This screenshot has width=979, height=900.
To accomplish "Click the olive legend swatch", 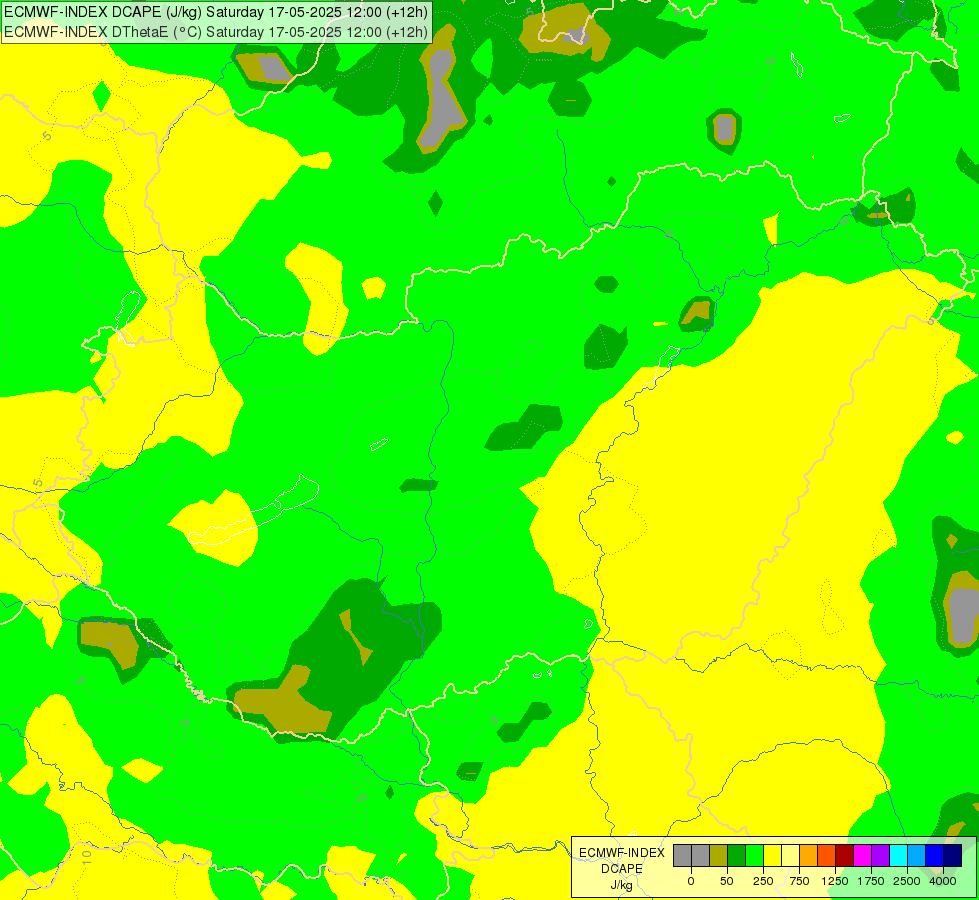I will pyautogui.click(x=719, y=856).
